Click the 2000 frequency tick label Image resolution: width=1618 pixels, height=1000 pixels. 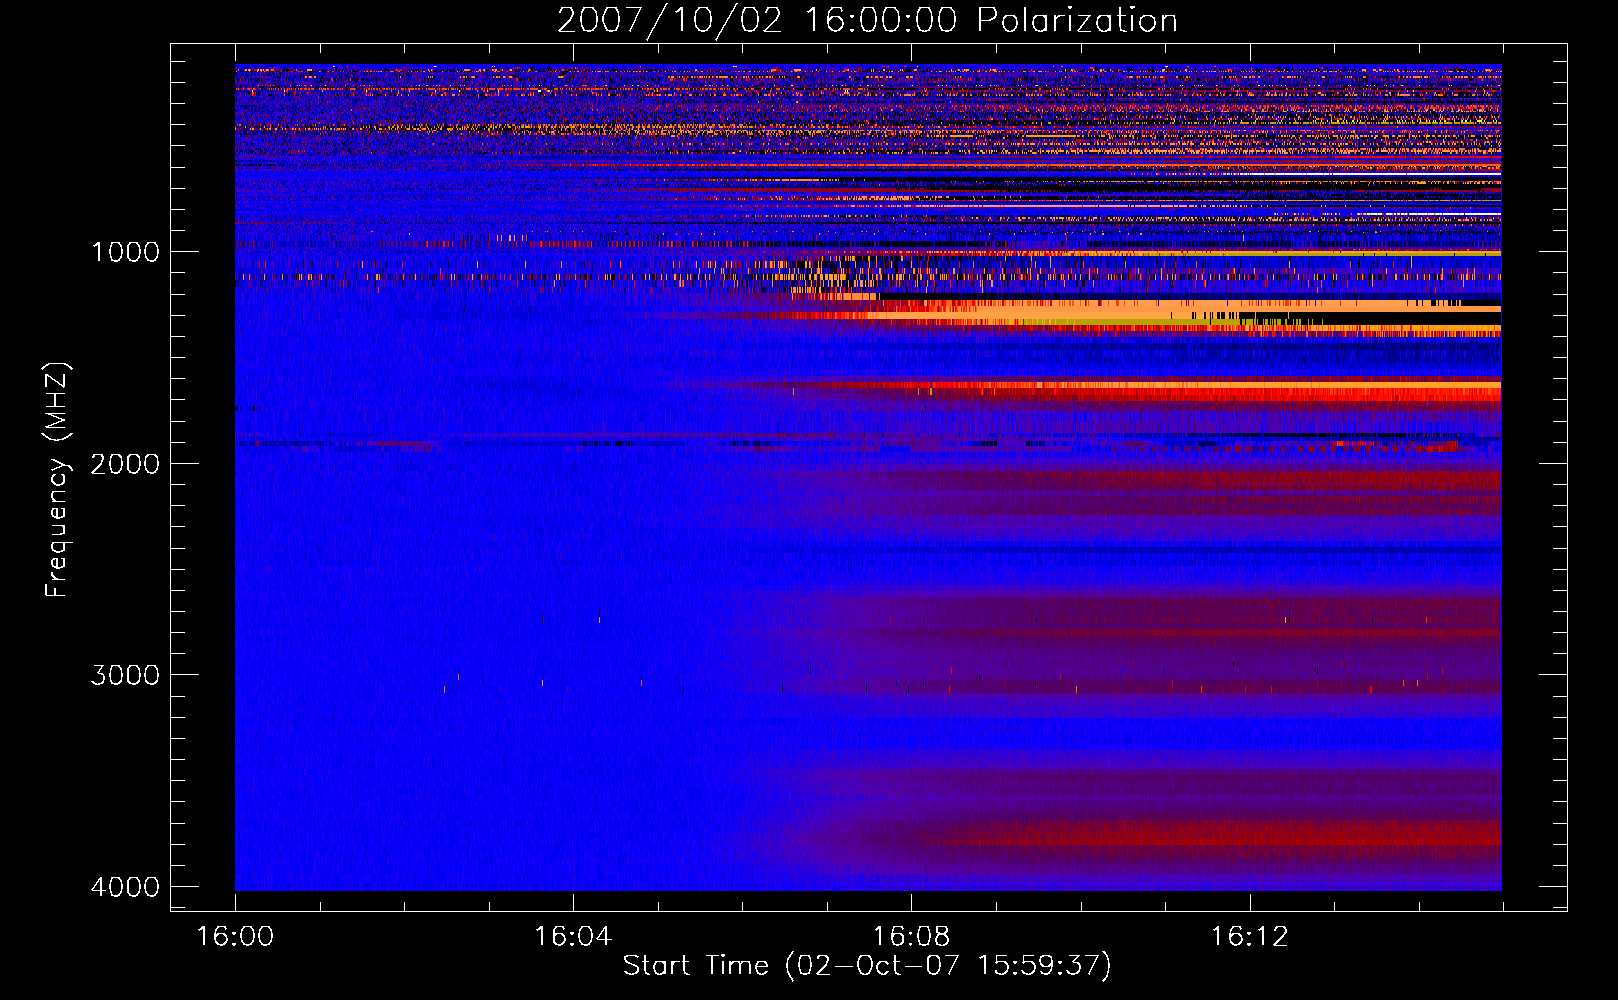click(125, 464)
